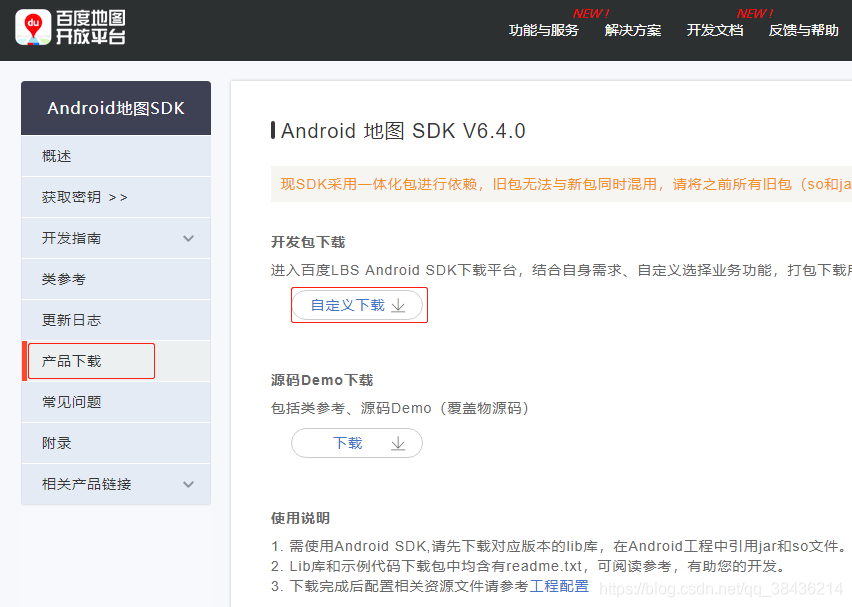Click download arrow icon in source Demo 下载 button

click(398, 443)
